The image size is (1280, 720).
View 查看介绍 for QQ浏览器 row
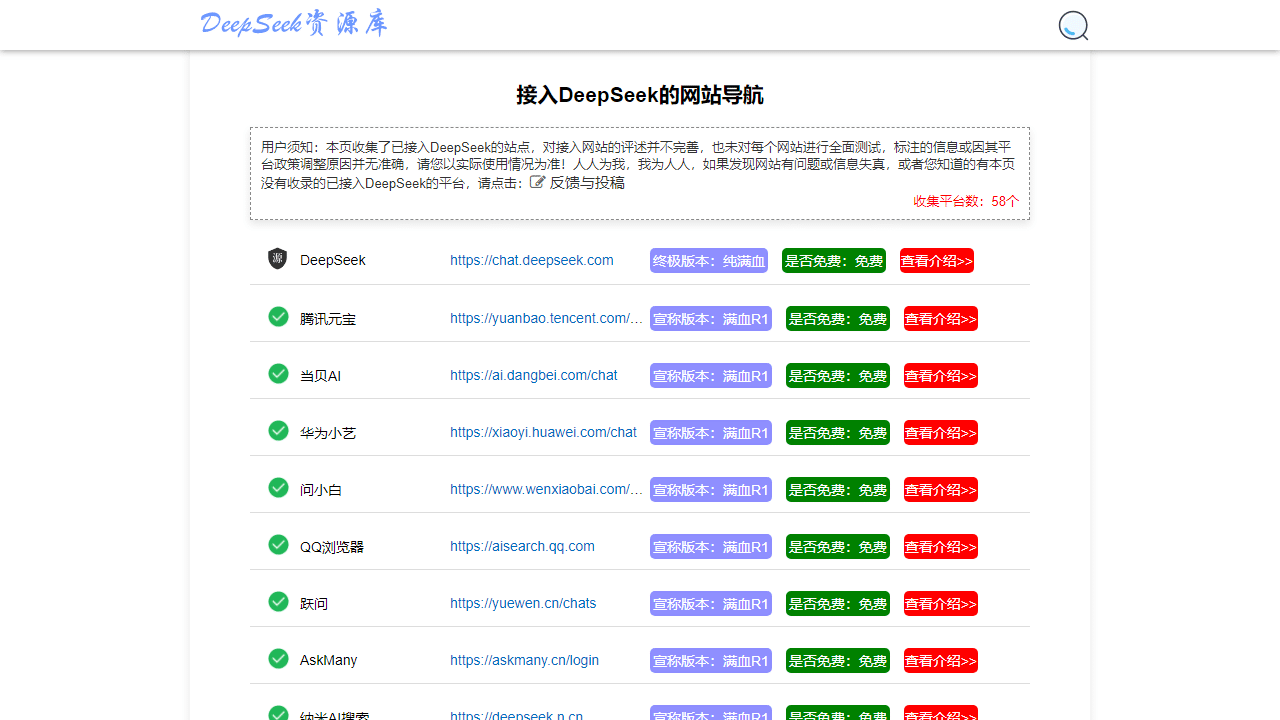[941, 547]
